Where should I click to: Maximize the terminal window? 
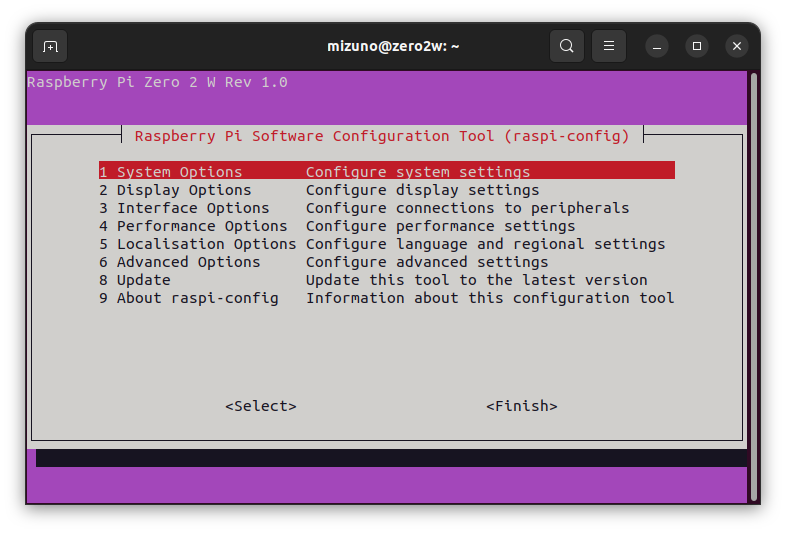pyautogui.click(x=697, y=46)
